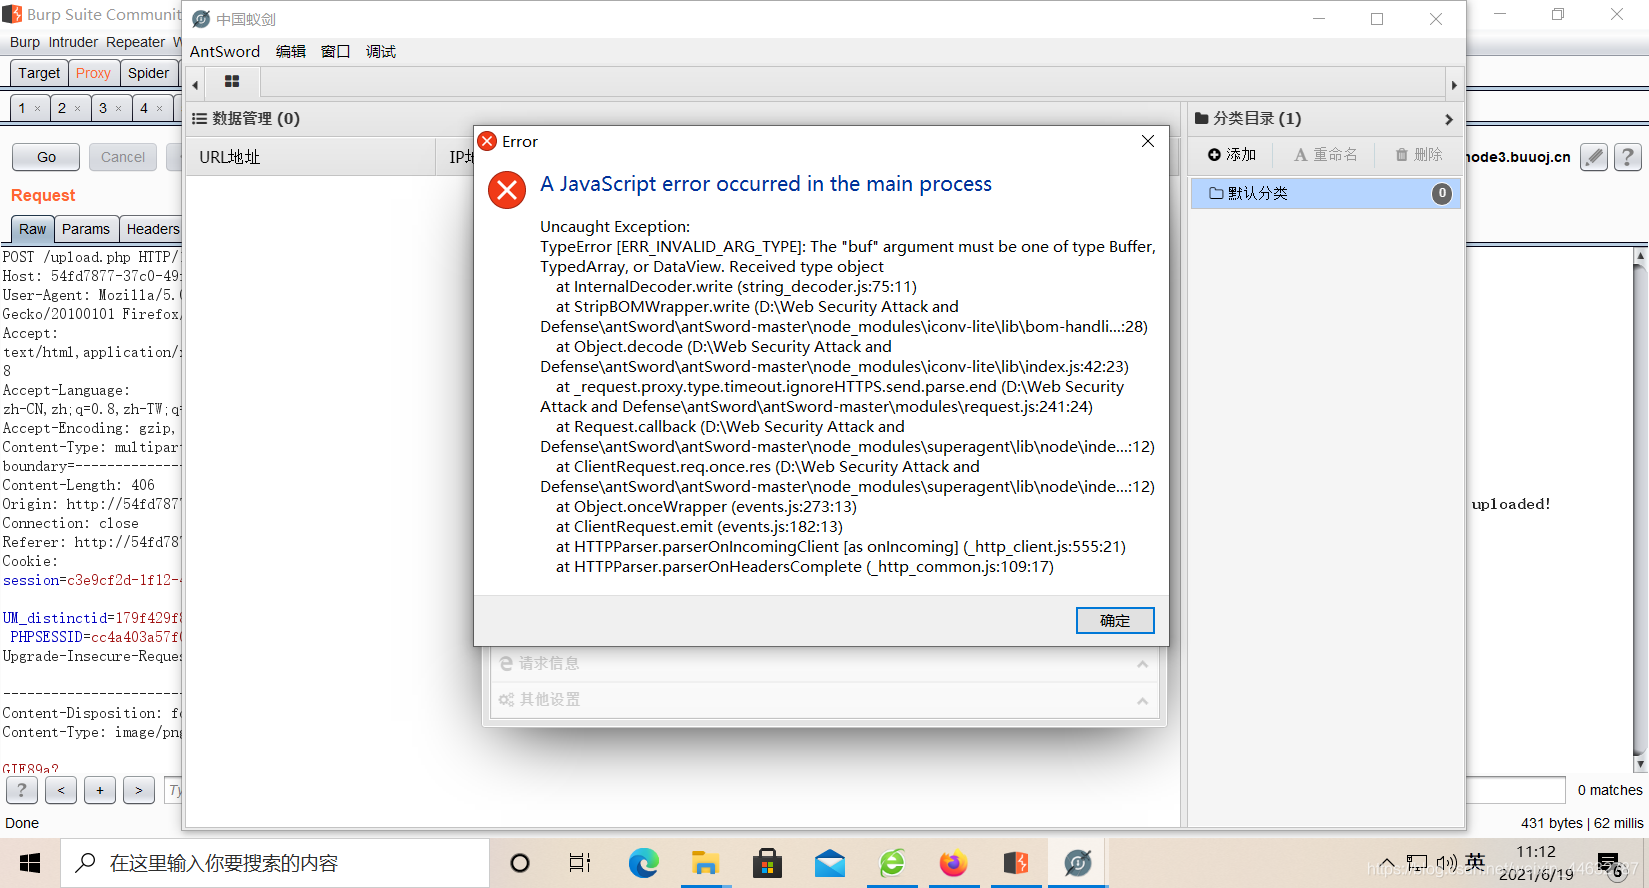Click right tab-scroll arrow in AntSword
Image resolution: width=1649 pixels, height=888 pixels.
pos(1454,85)
